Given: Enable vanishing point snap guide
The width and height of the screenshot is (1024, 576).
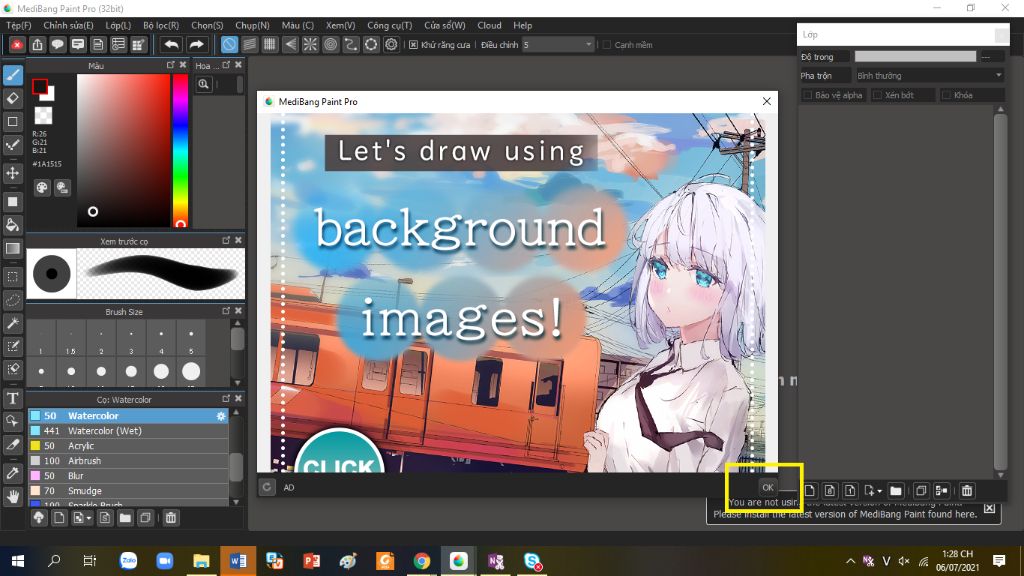Looking at the screenshot, I should [290, 44].
